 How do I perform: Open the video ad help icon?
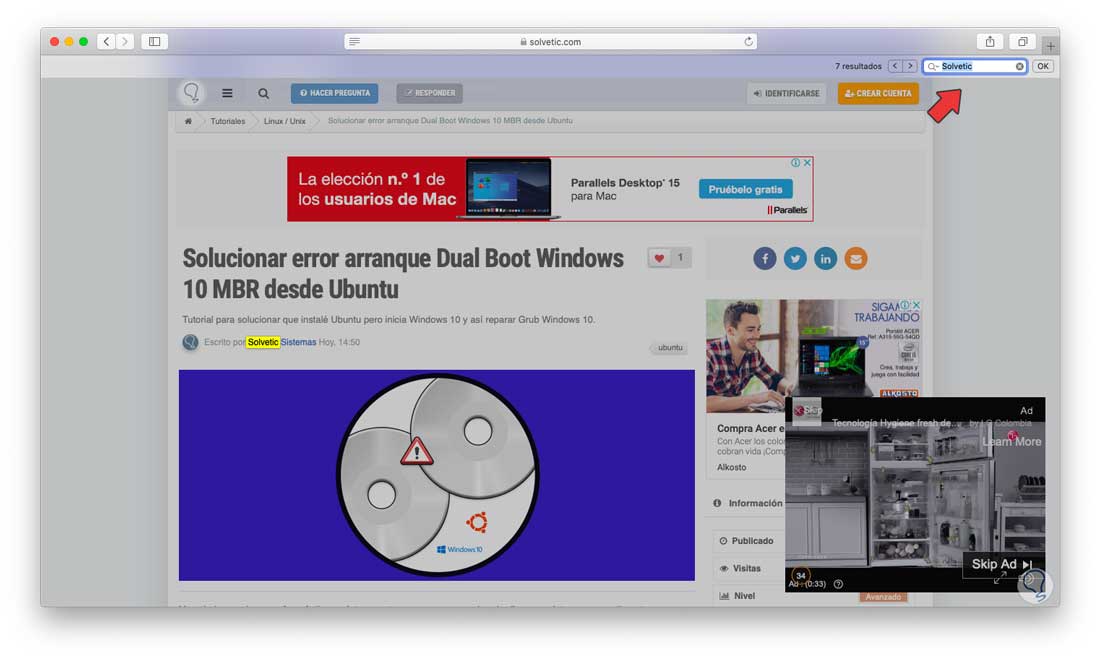[838, 584]
